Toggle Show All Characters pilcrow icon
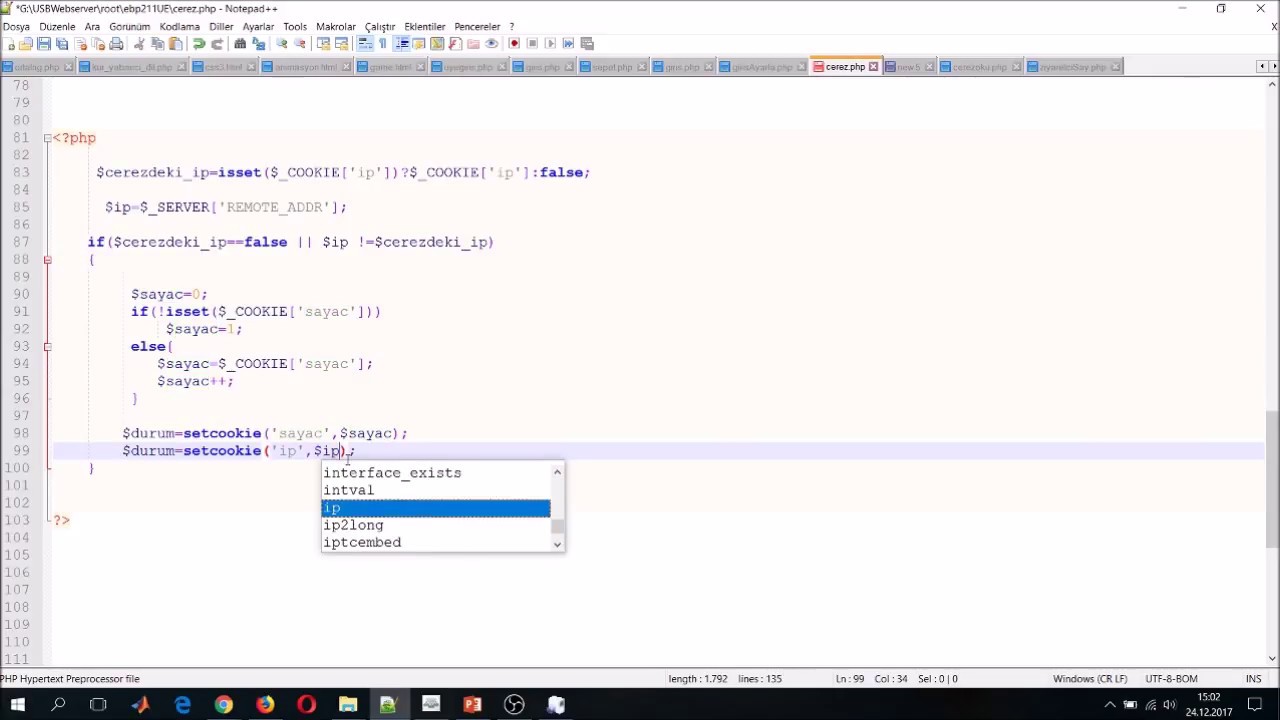1280x720 pixels. [x=382, y=44]
